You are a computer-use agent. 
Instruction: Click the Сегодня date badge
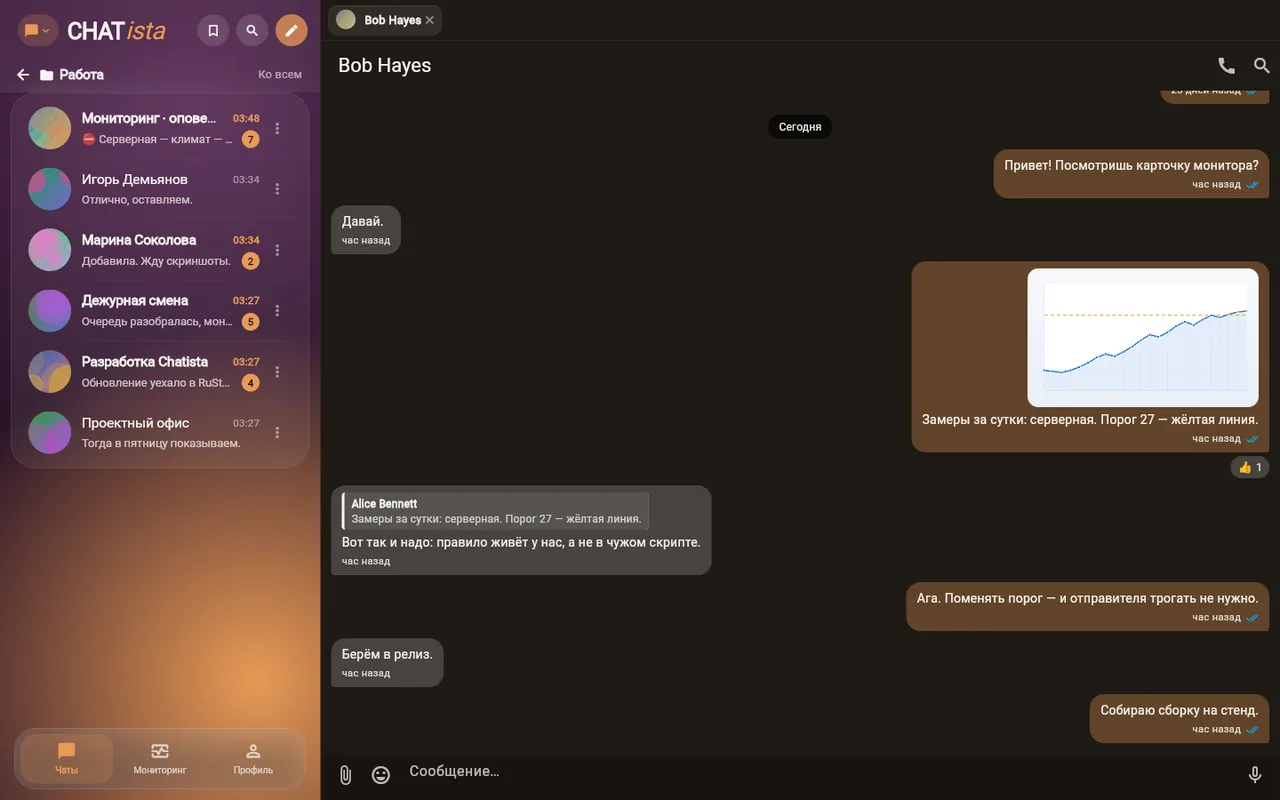[x=800, y=127]
